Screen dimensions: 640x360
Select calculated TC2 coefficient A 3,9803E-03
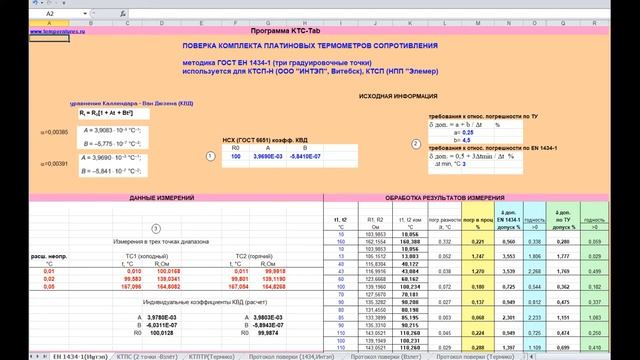coord(268,317)
